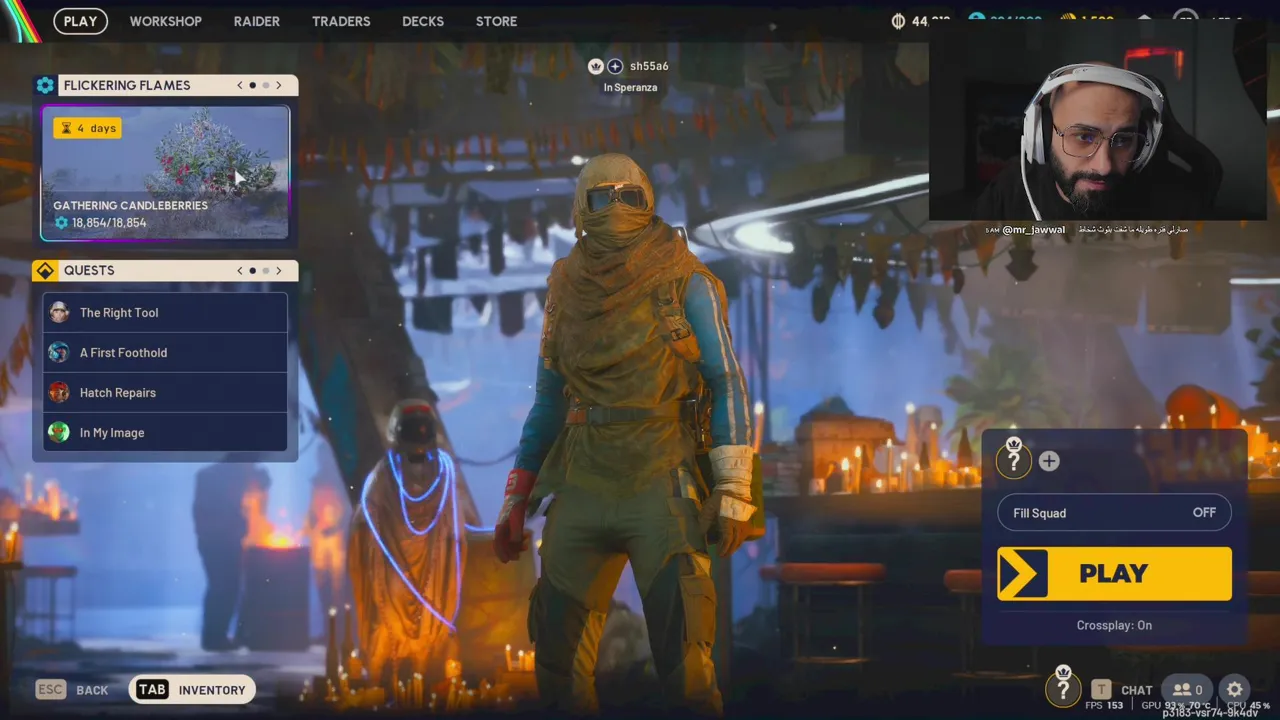Go to previous Quests page
This screenshot has width=1280, height=720.
coord(240,270)
